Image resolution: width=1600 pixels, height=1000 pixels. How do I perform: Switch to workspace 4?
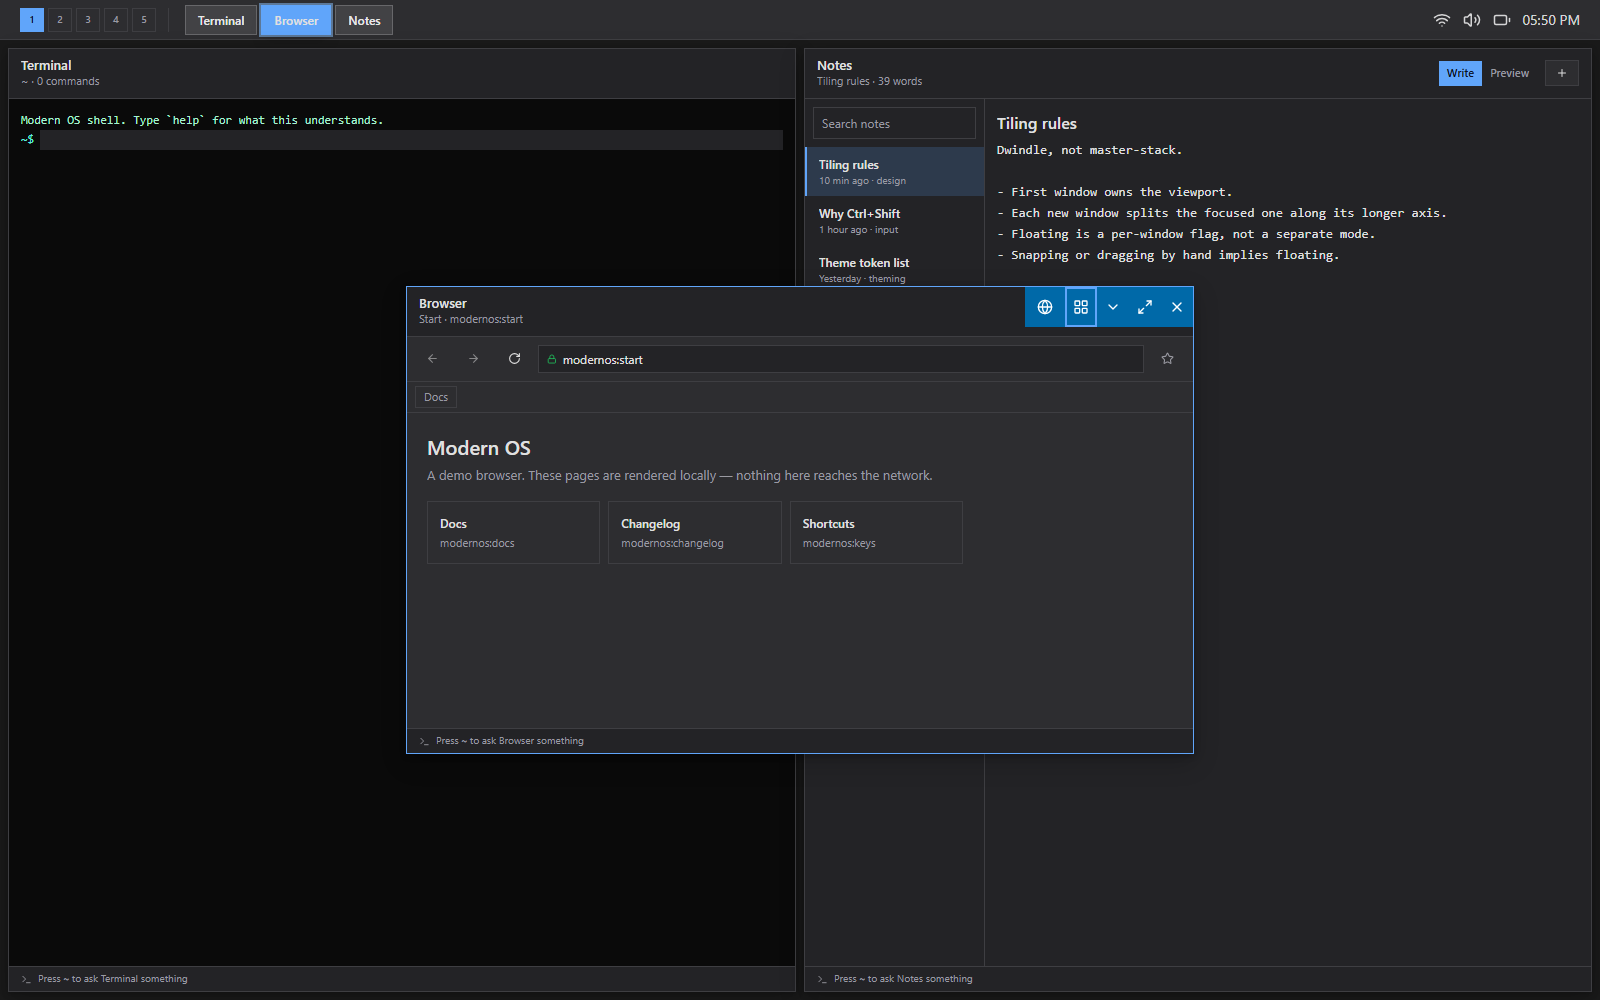(x=116, y=20)
